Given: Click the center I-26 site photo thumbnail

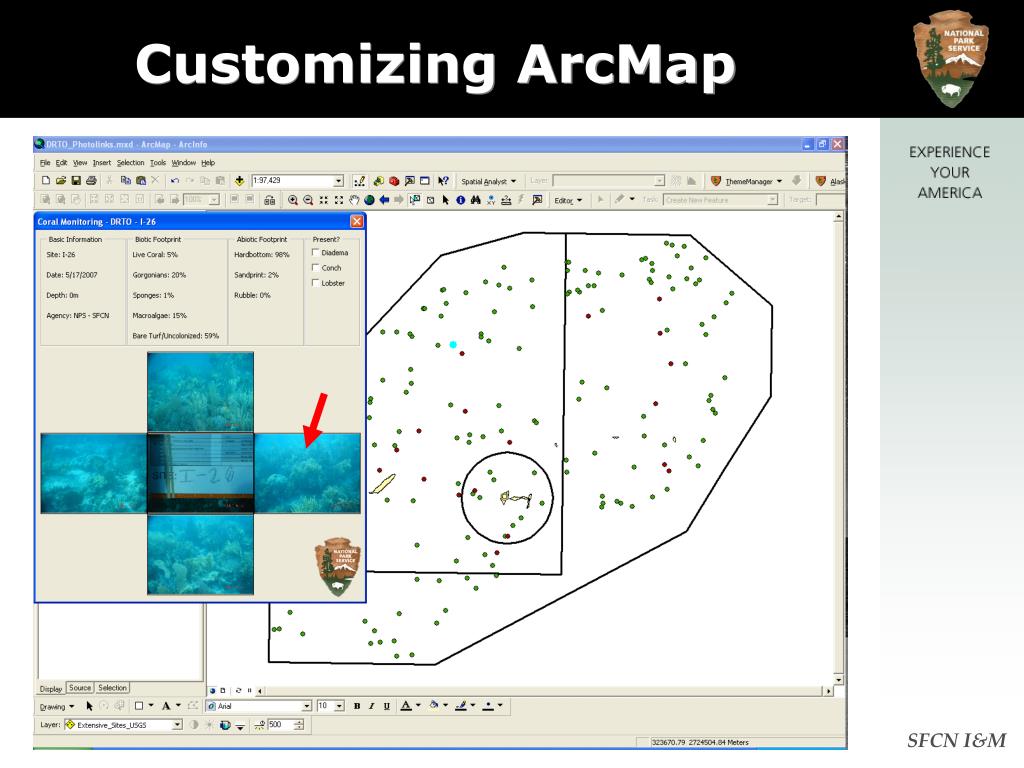Looking at the screenshot, I should pos(200,473).
